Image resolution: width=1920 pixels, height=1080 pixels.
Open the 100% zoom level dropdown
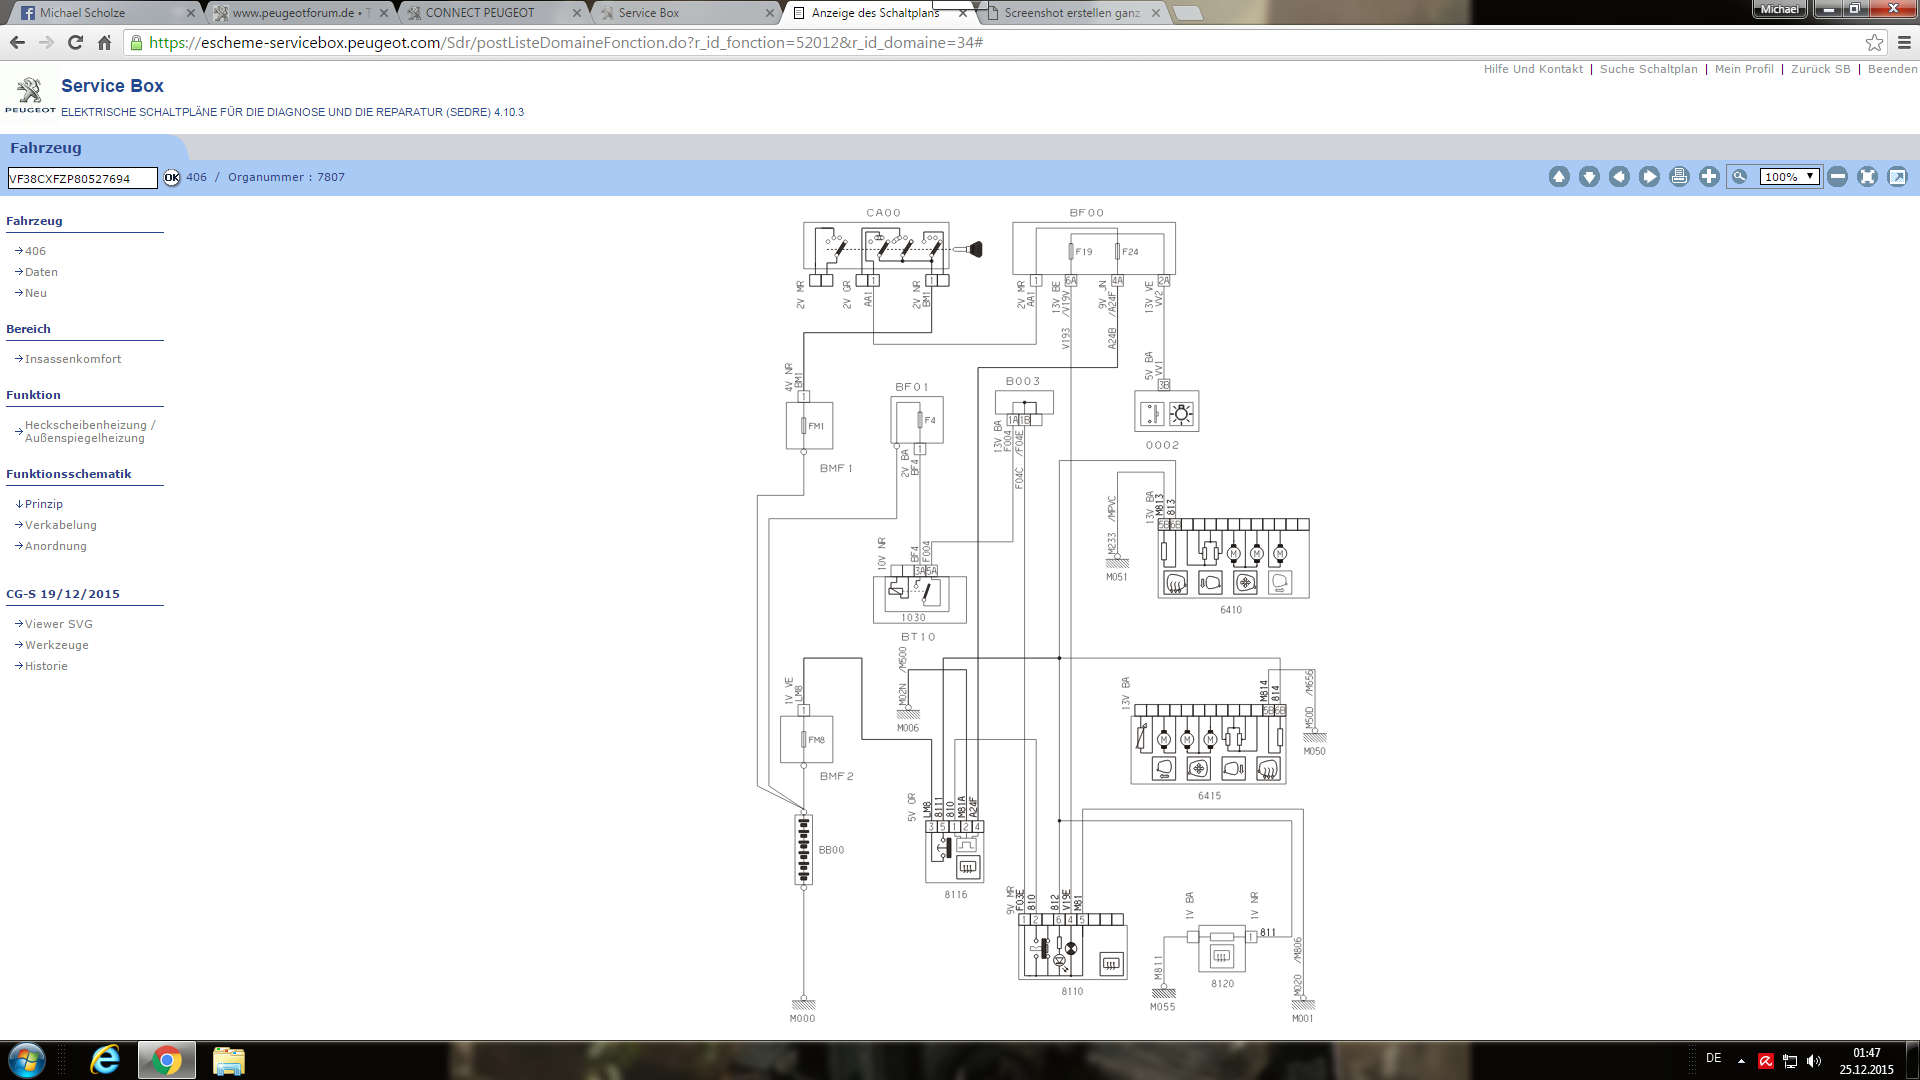(1789, 177)
